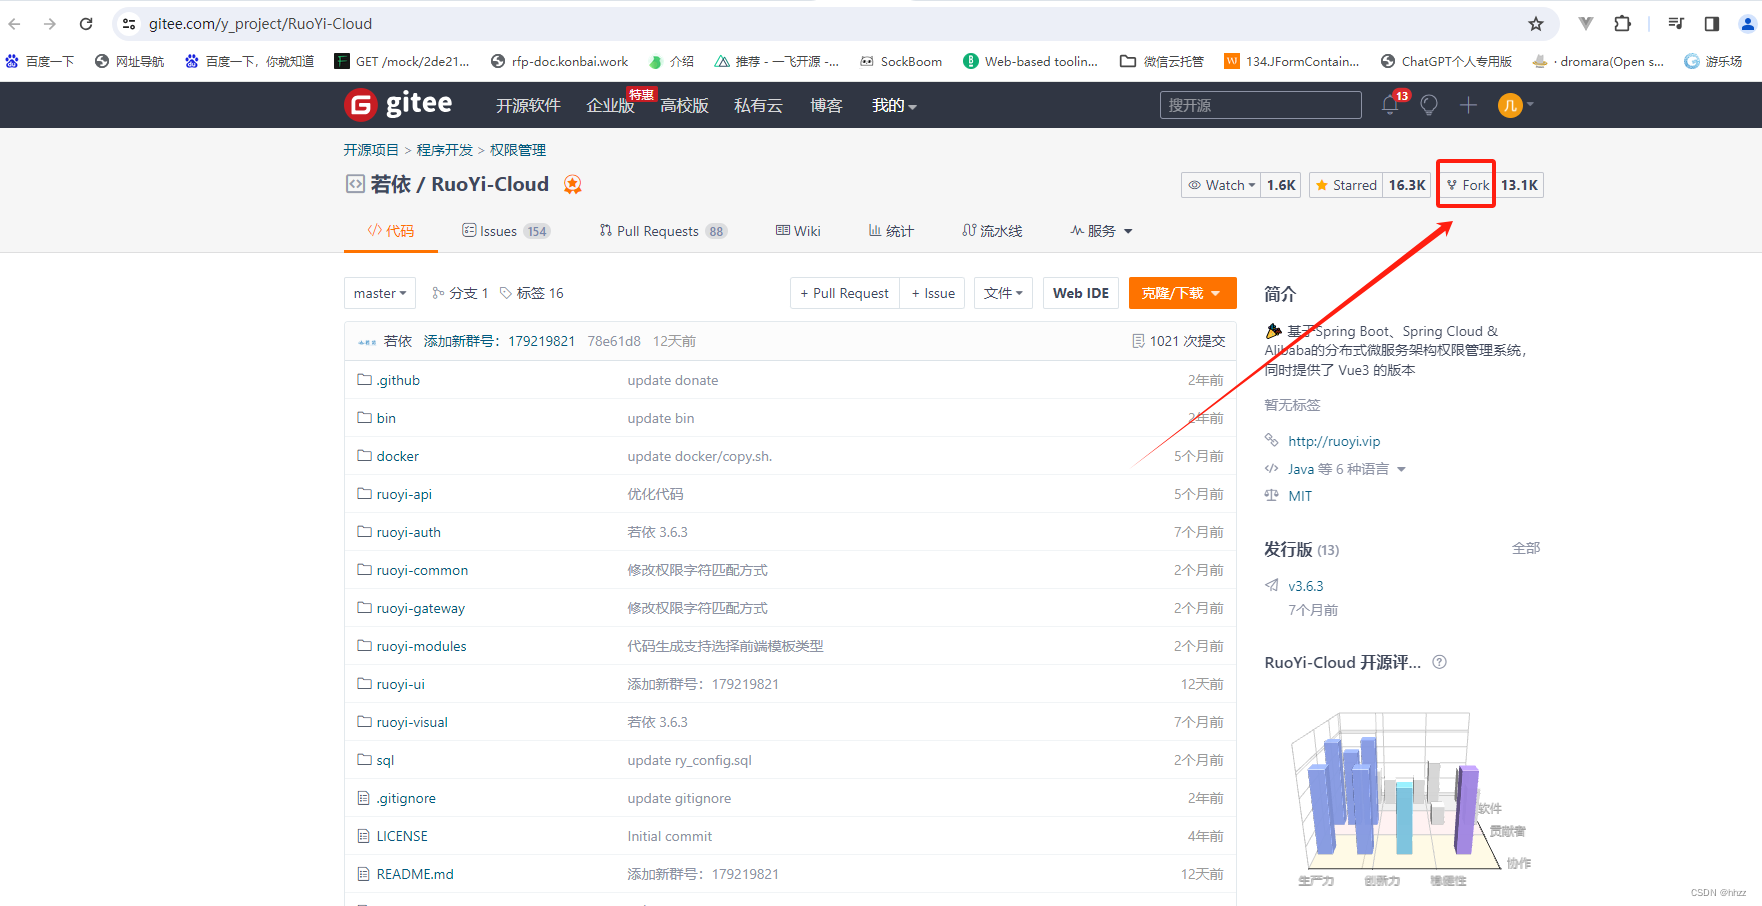Open 高校版 in the top navigation
Image resolution: width=1762 pixels, height=906 pixels.
pyautogui.click(x=684, y=105)
